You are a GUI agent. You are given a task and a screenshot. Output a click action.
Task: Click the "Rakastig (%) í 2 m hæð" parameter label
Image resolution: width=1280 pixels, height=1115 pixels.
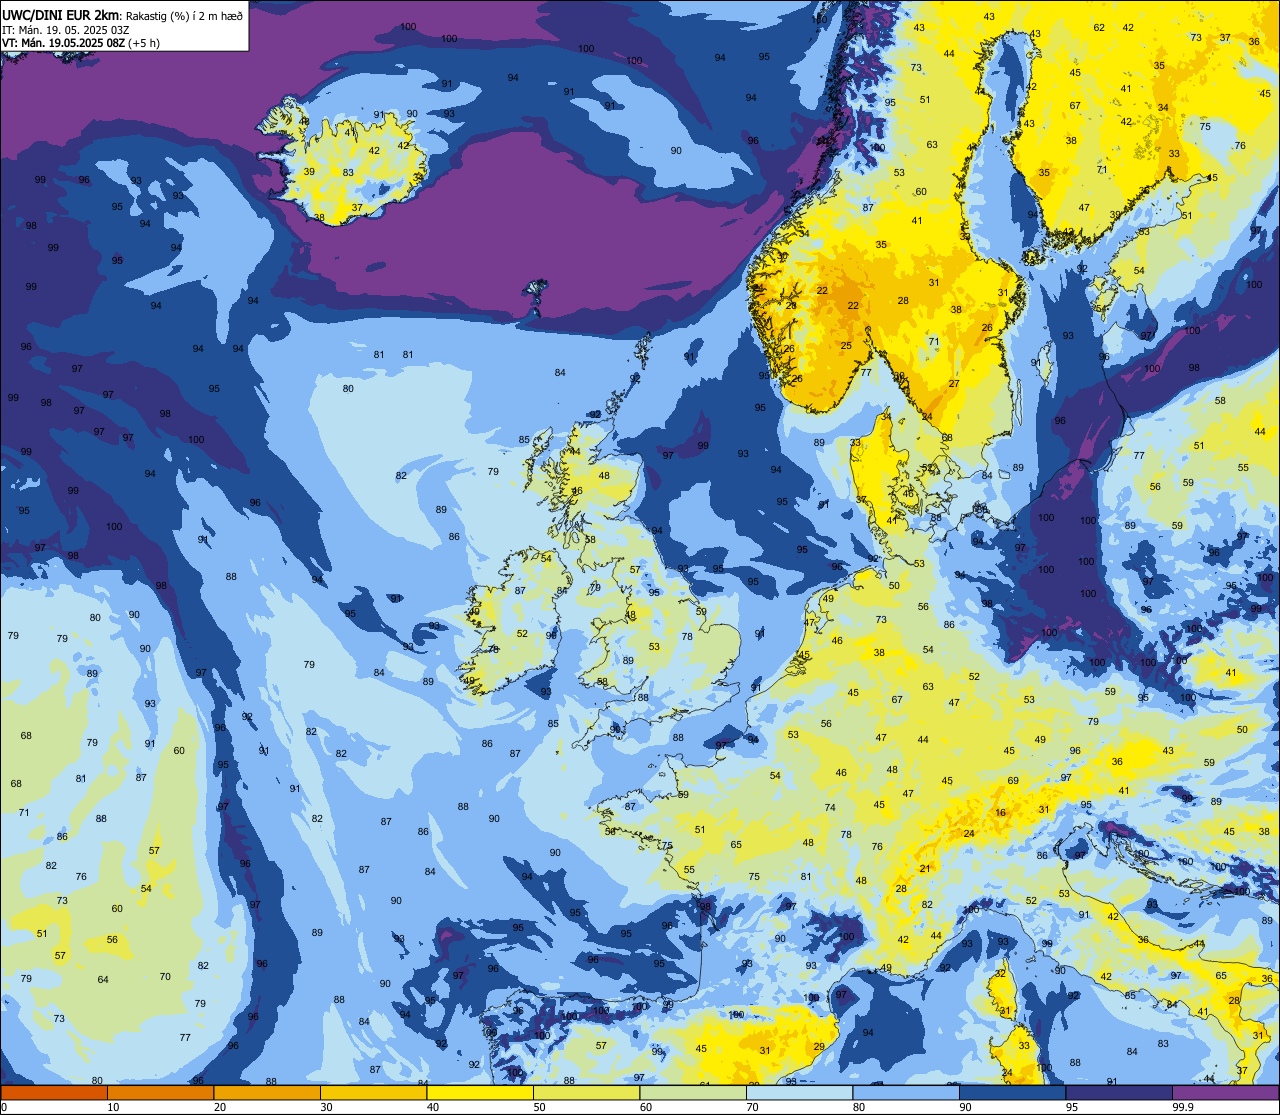click(184, 16)
